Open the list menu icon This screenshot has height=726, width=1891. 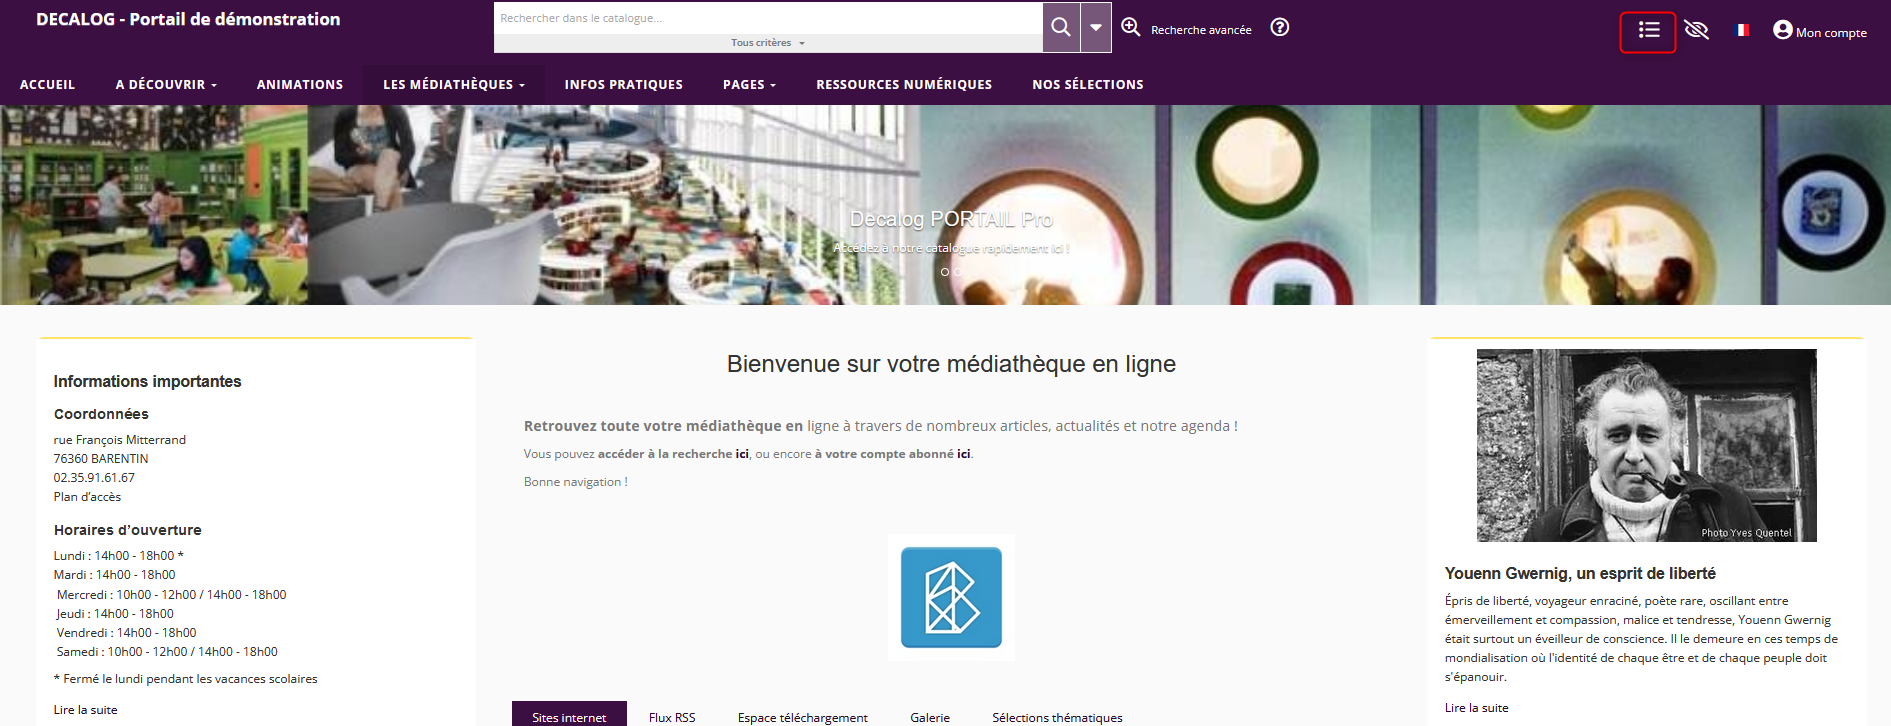[x=1648, y=30]
